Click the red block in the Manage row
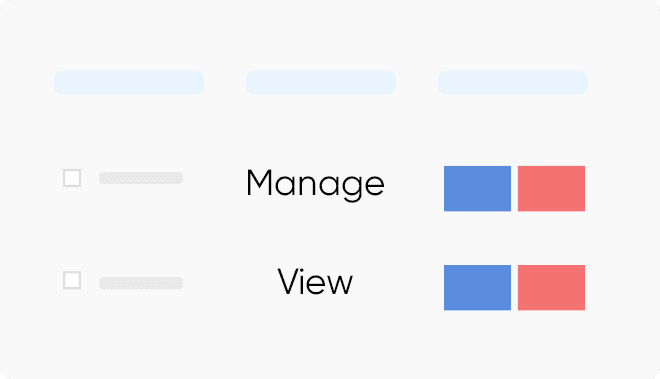 [x=551, y=189]
